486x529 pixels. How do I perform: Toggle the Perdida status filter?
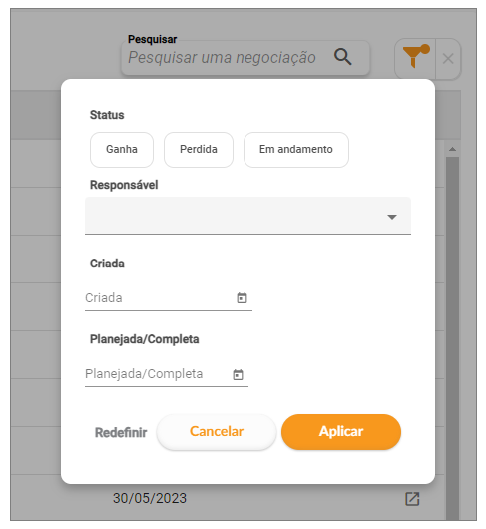tap(199, 149)
